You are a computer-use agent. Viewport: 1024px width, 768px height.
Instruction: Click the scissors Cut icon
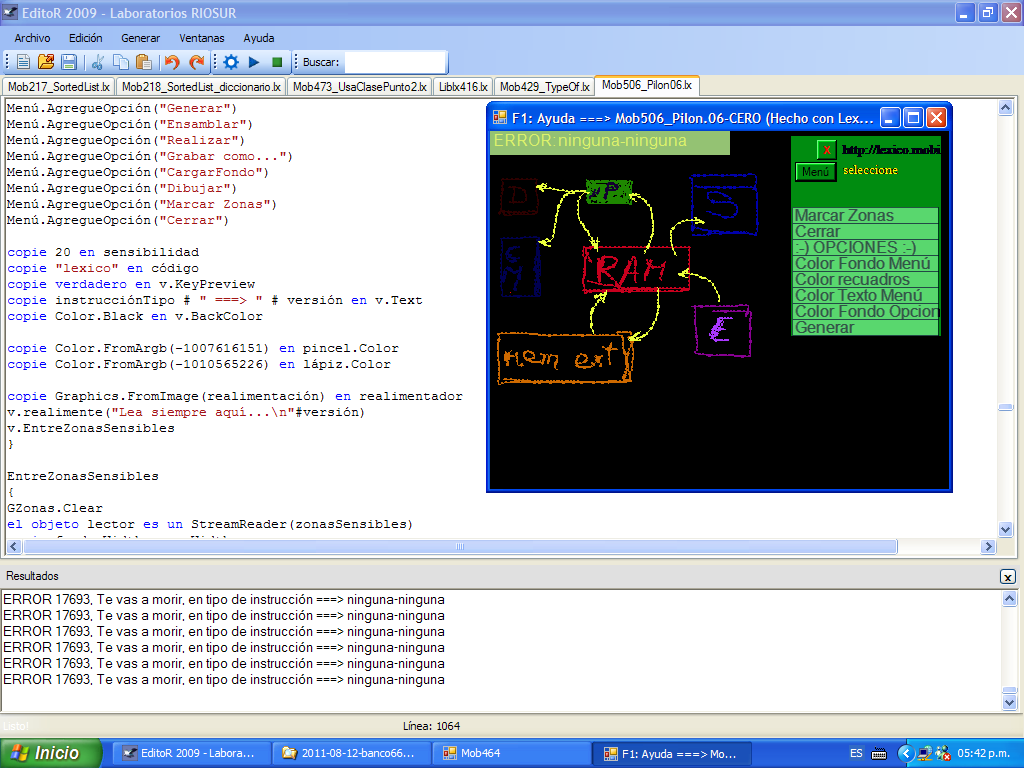[98, 62]
